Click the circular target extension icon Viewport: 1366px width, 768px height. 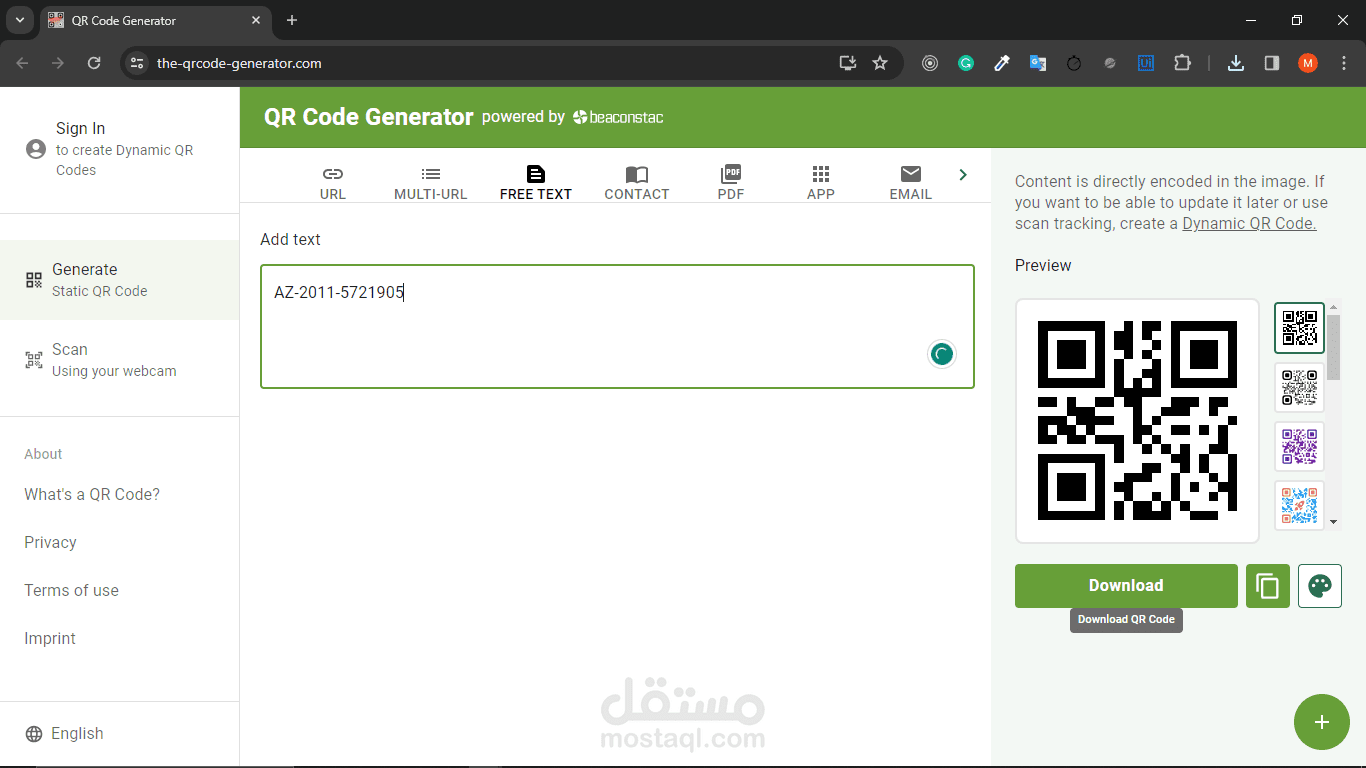930,63
